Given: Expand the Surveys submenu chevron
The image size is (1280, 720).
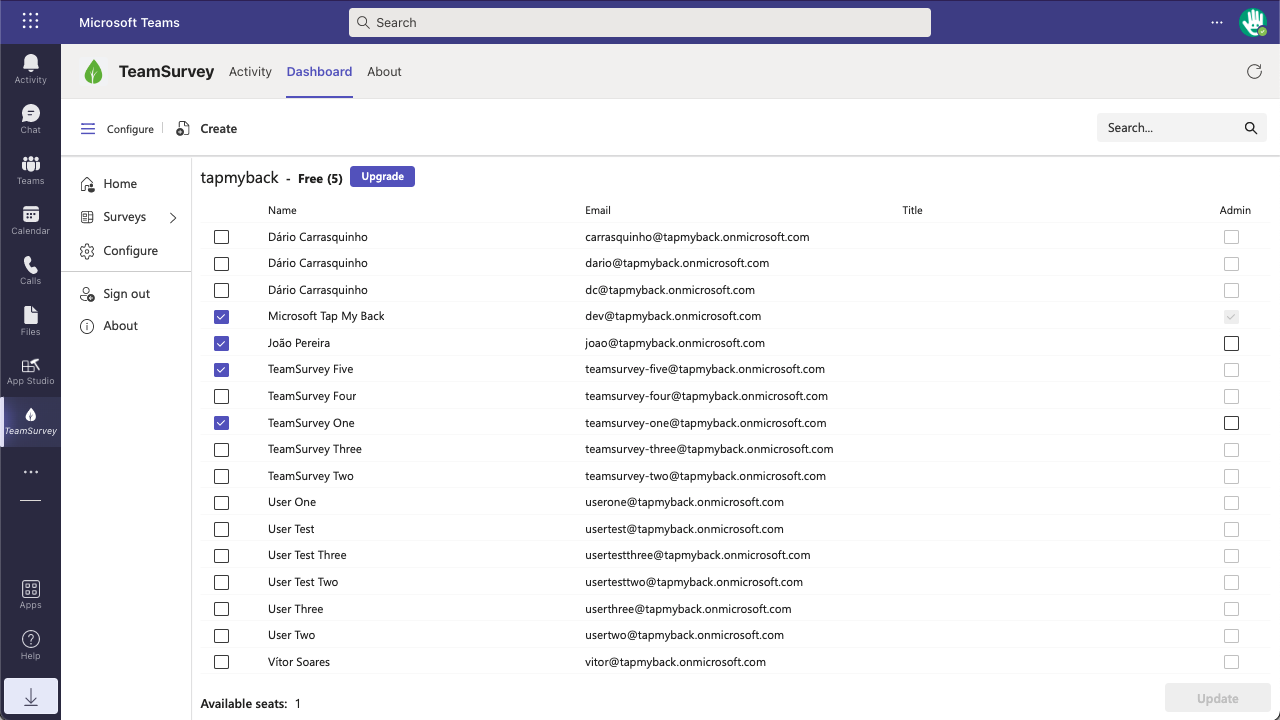Looking at the screenshot, I should (x=173, y=217).
